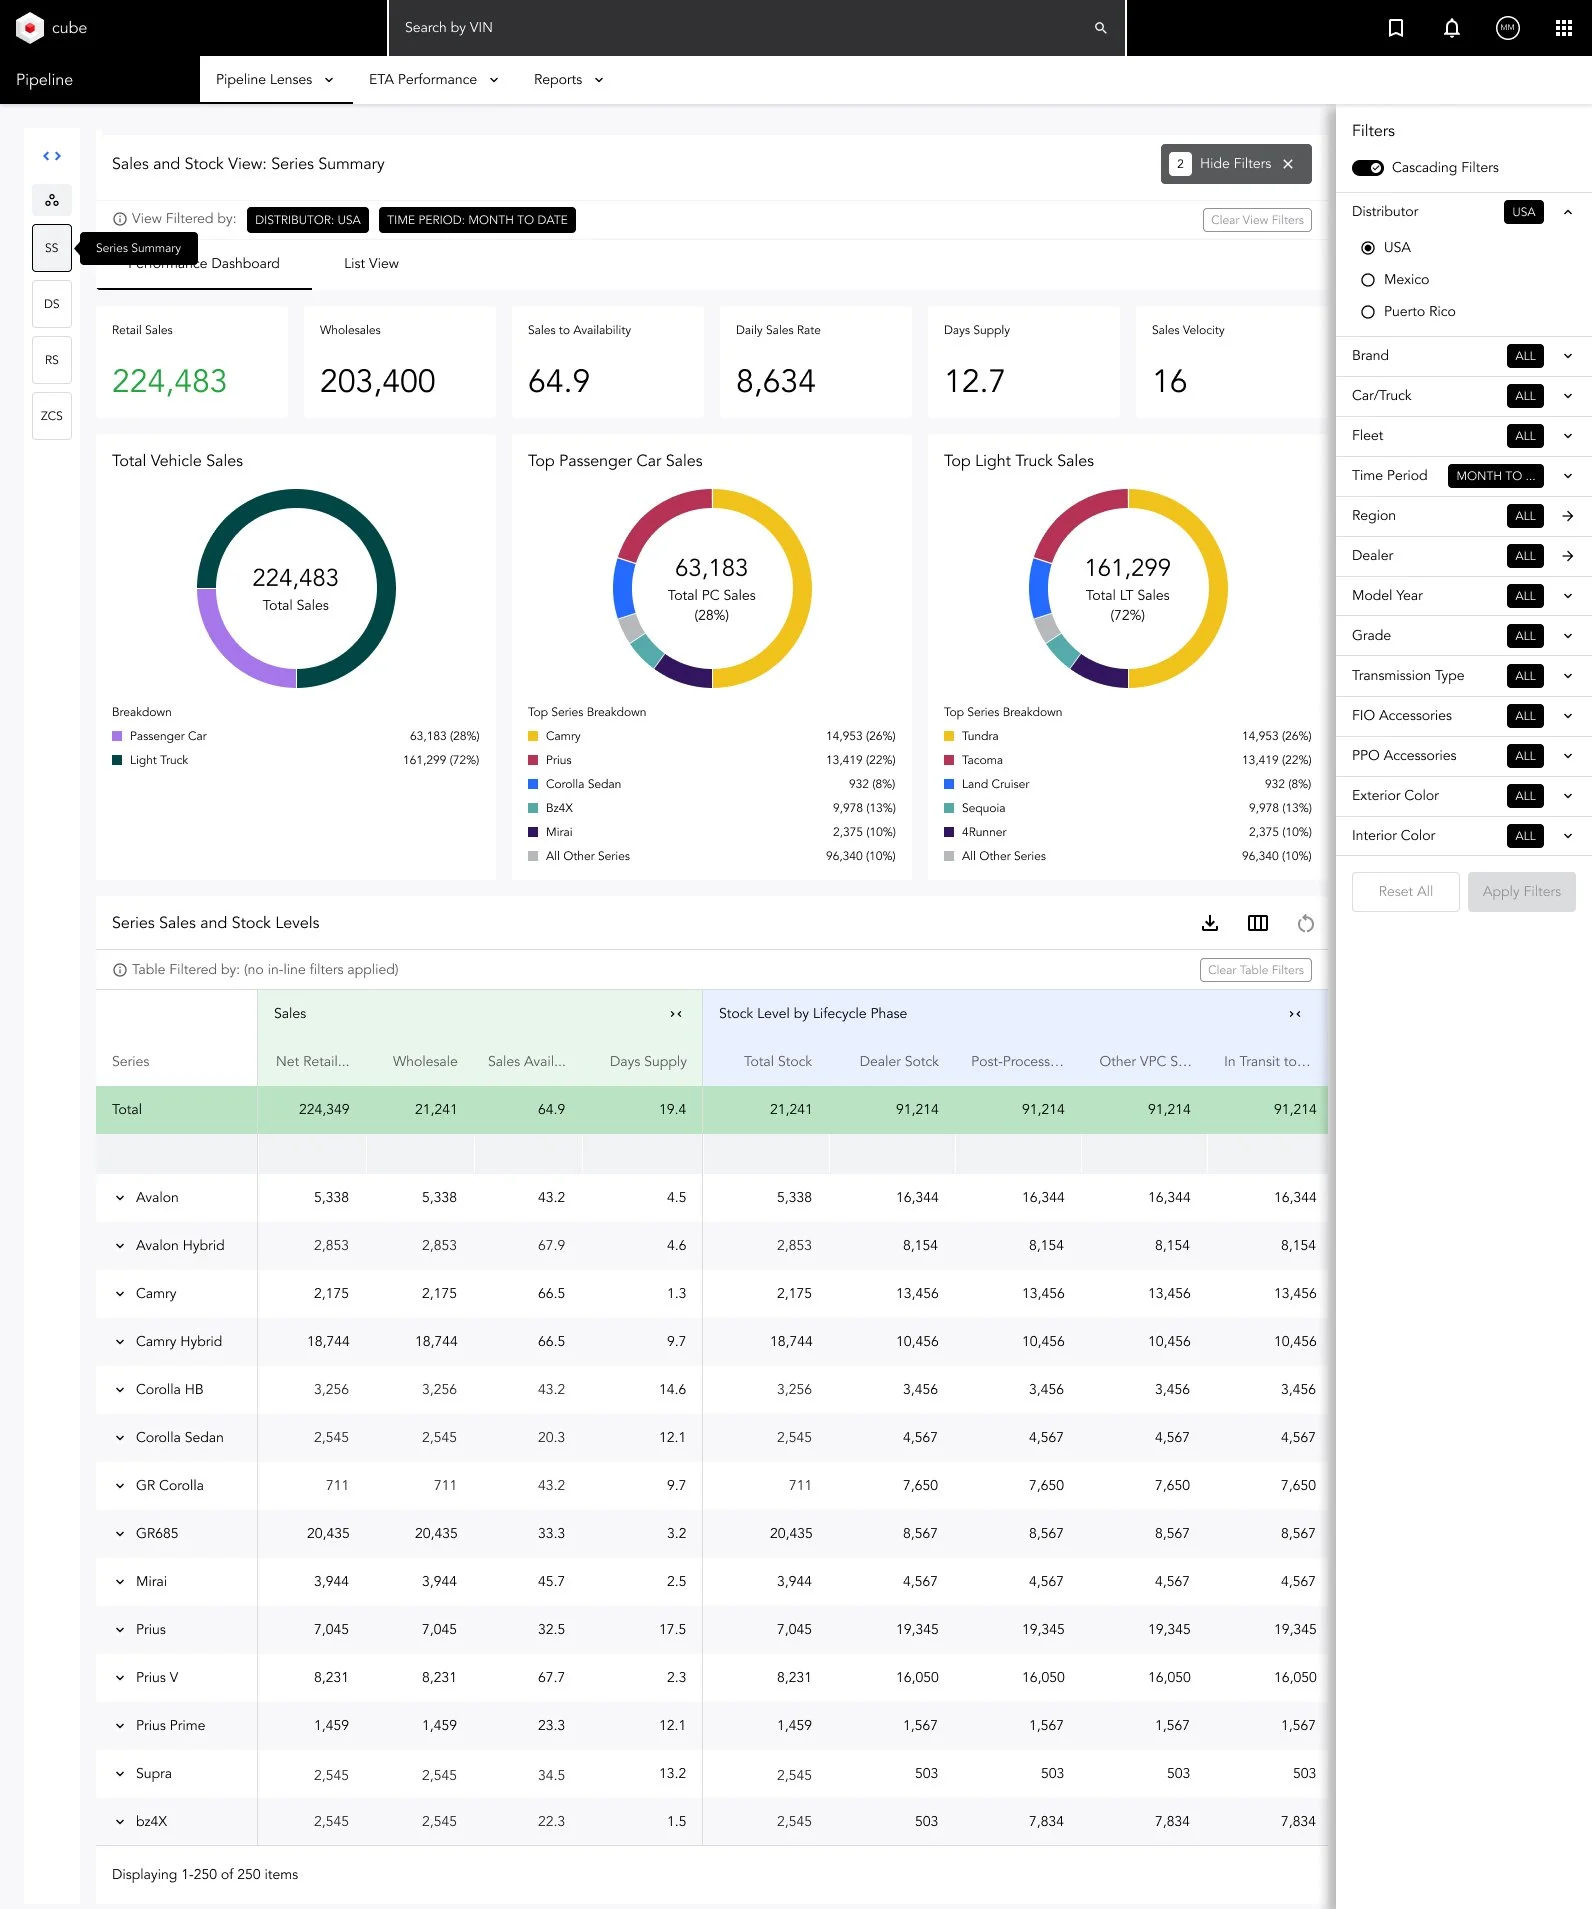Open the MM user avatar menu
Viewport: 1592px width, 1909px height.
1508,28
